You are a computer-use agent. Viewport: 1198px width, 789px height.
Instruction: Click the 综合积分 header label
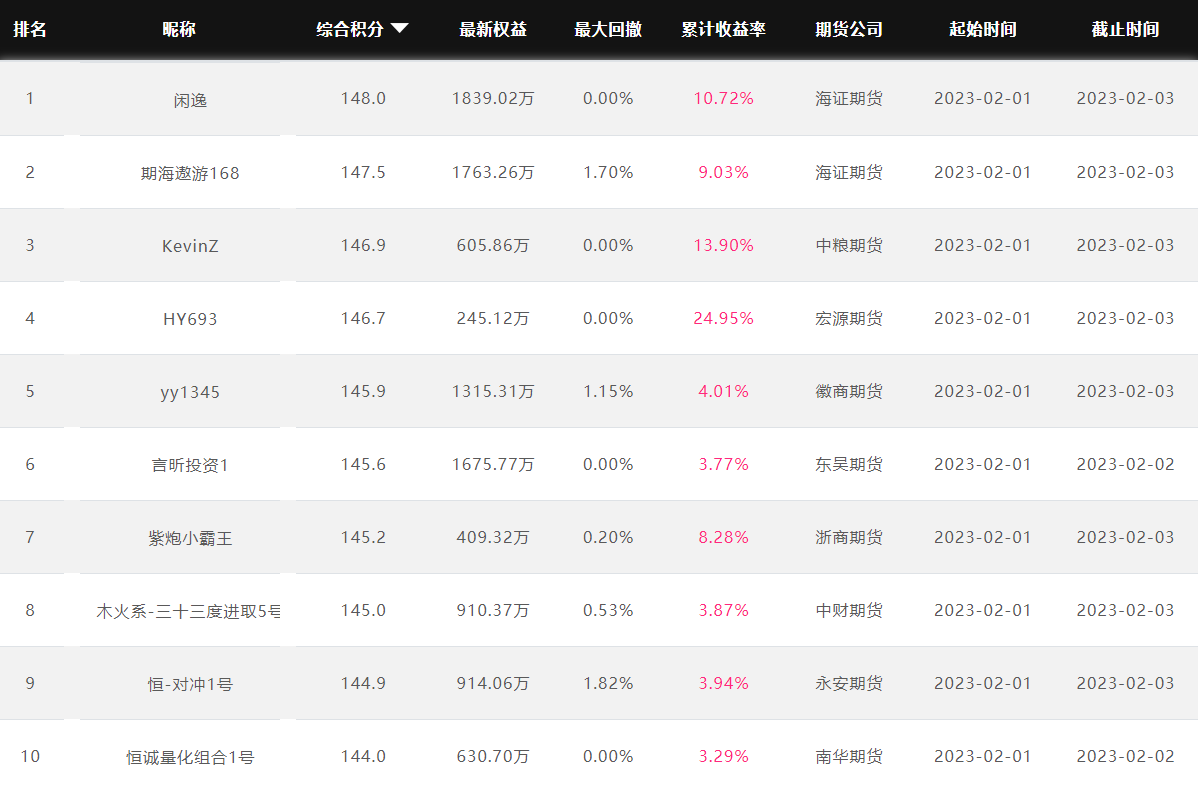click(350, 29)
